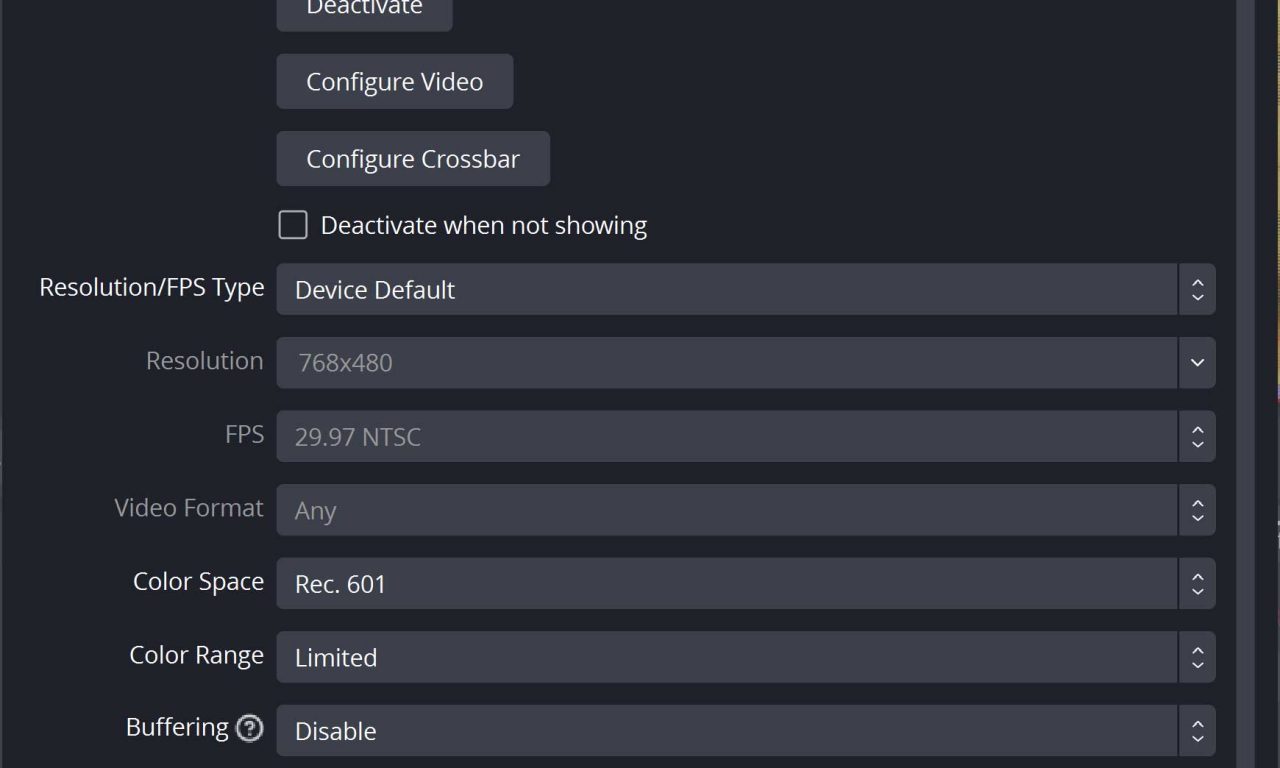Click the up-down arrows on Resolution/FPS Type
The image size is (1280, 768).
[x=1197, y=290]
